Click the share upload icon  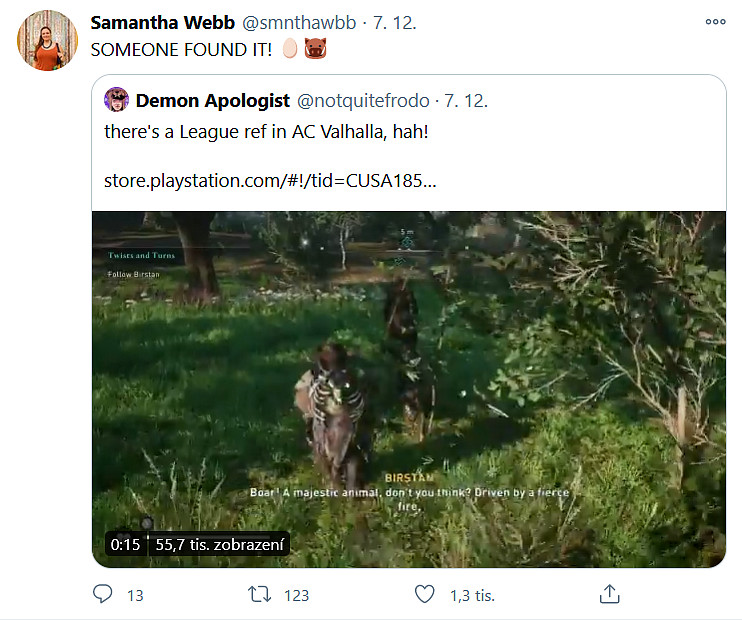pyautogui.click(x=609, y=594)
